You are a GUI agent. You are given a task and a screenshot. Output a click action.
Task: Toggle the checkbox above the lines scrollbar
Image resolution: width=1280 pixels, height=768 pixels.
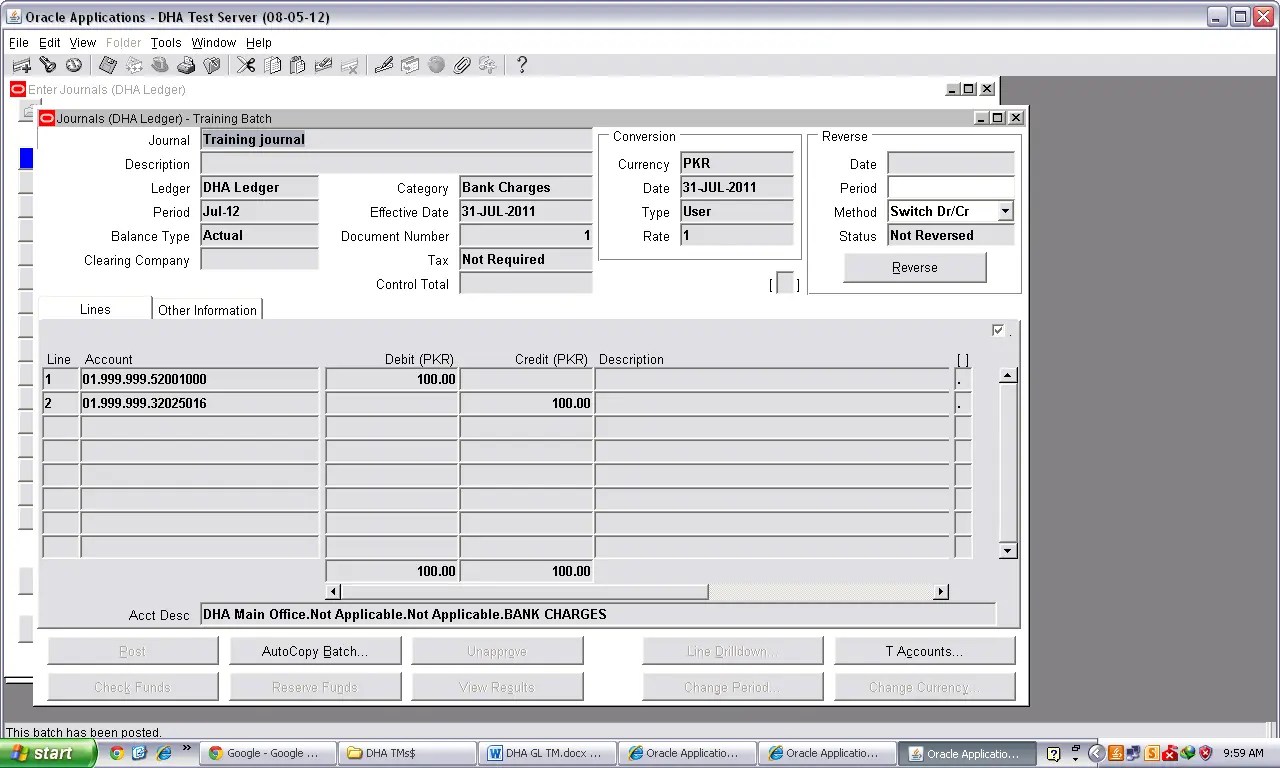pyautogui.click(x=998, y=330)
